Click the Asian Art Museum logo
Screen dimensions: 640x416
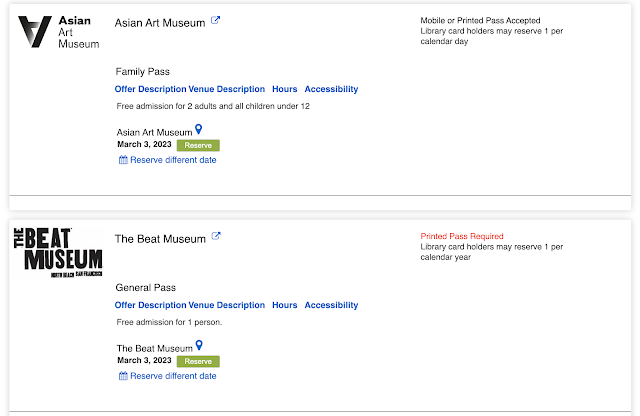click(60, 31)
